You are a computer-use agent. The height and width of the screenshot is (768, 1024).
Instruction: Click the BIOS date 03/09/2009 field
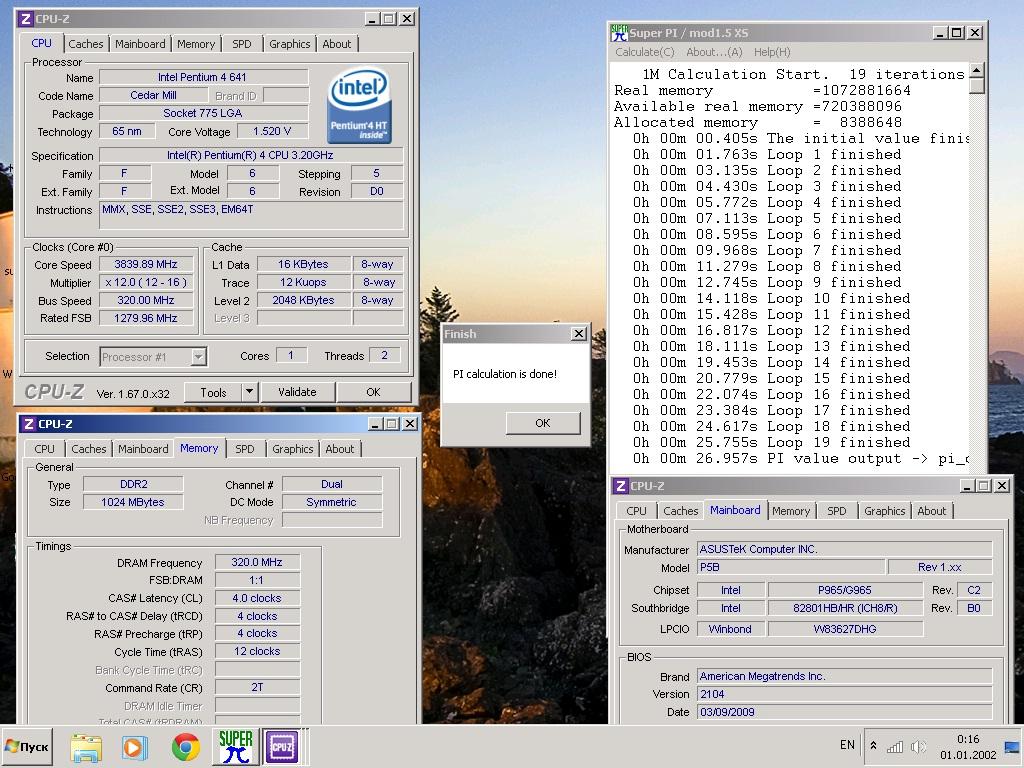tap(844, 712)
